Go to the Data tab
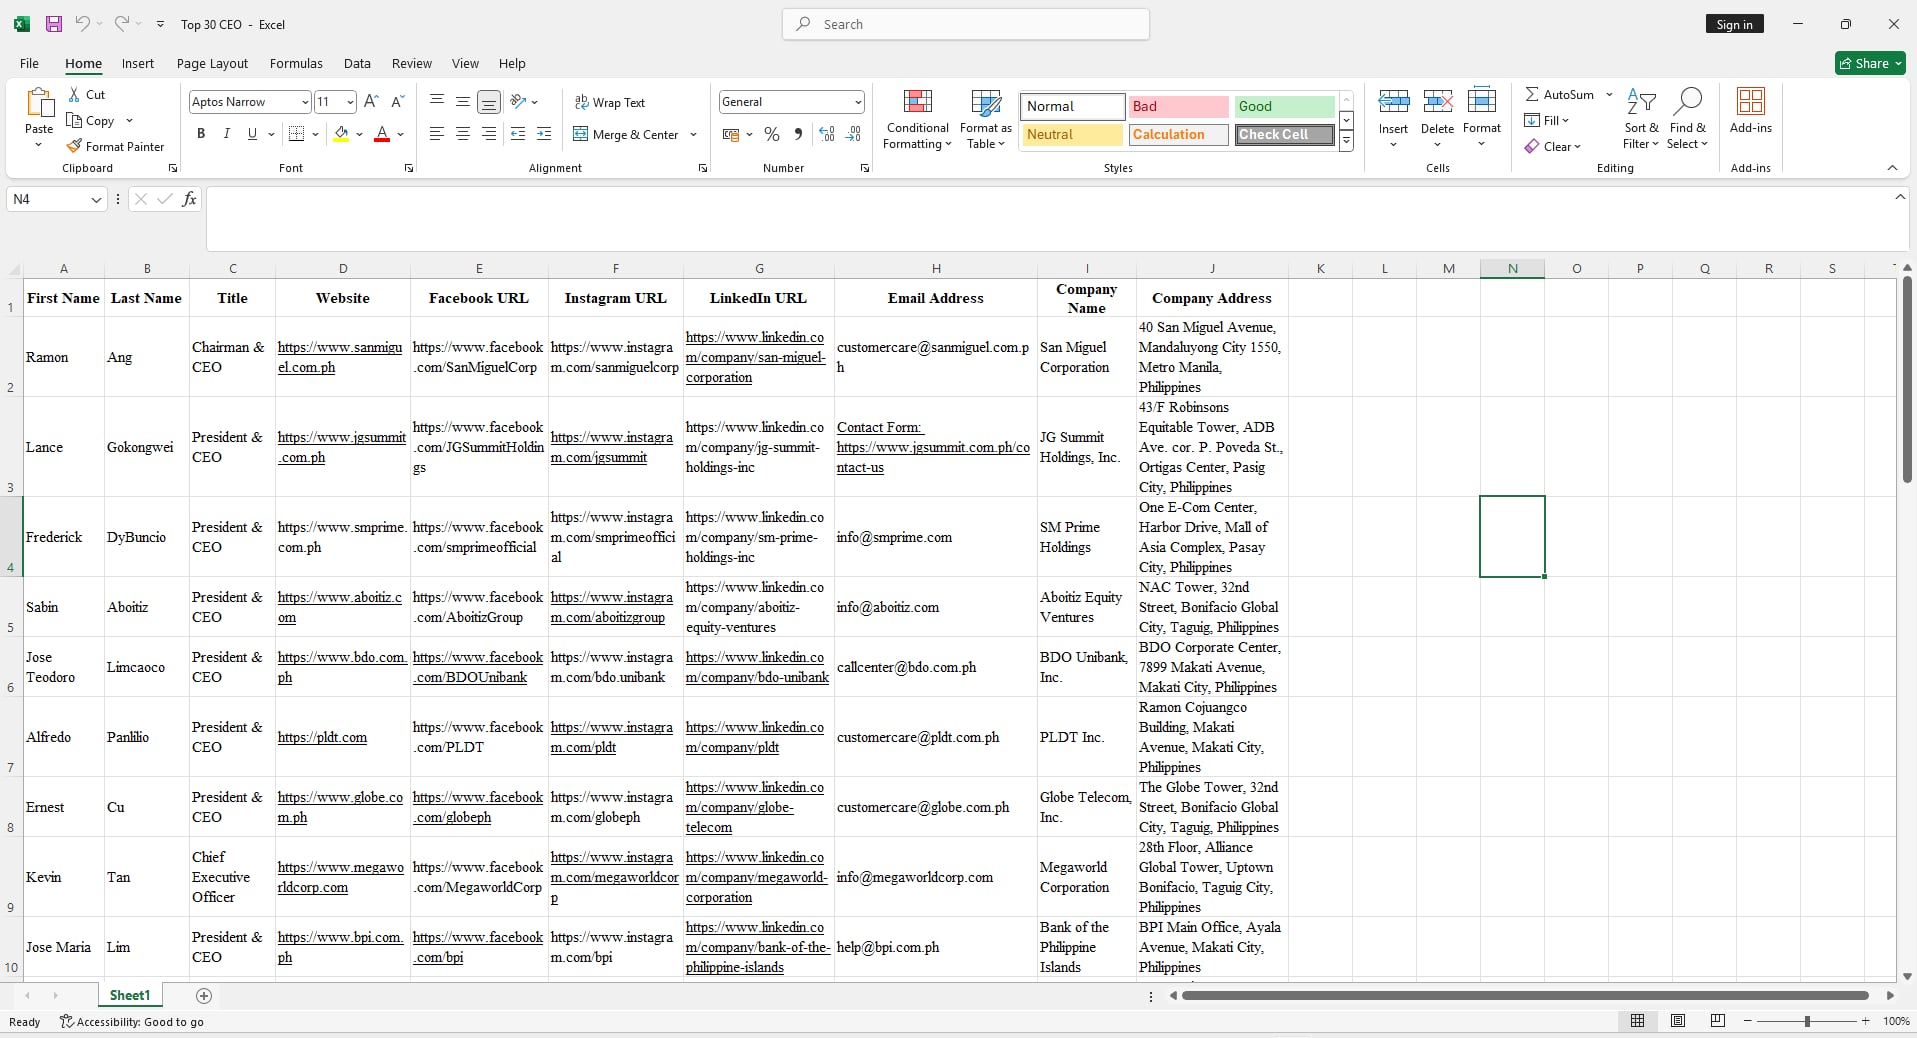The image size is (1917, 1038). 357,63
